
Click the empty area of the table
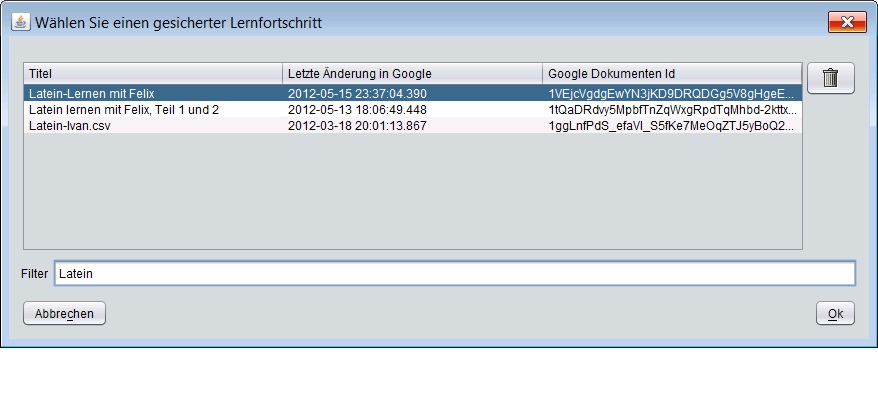pyautogui.click(x=413, y=191)
